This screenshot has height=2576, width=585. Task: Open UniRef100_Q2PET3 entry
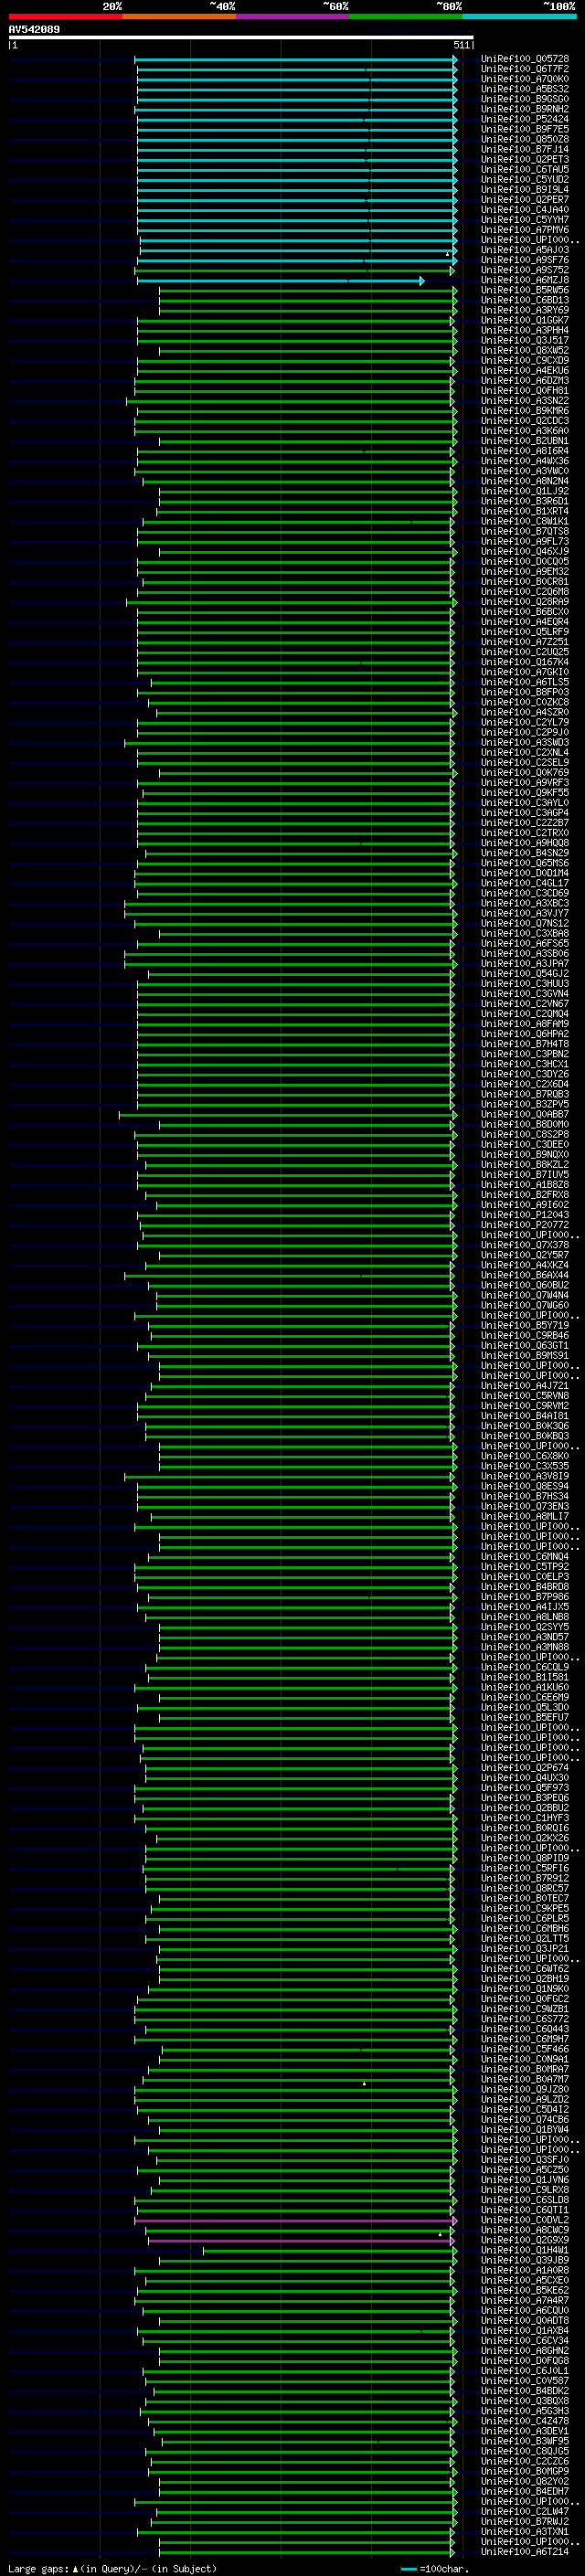click(x=525, y=159)
